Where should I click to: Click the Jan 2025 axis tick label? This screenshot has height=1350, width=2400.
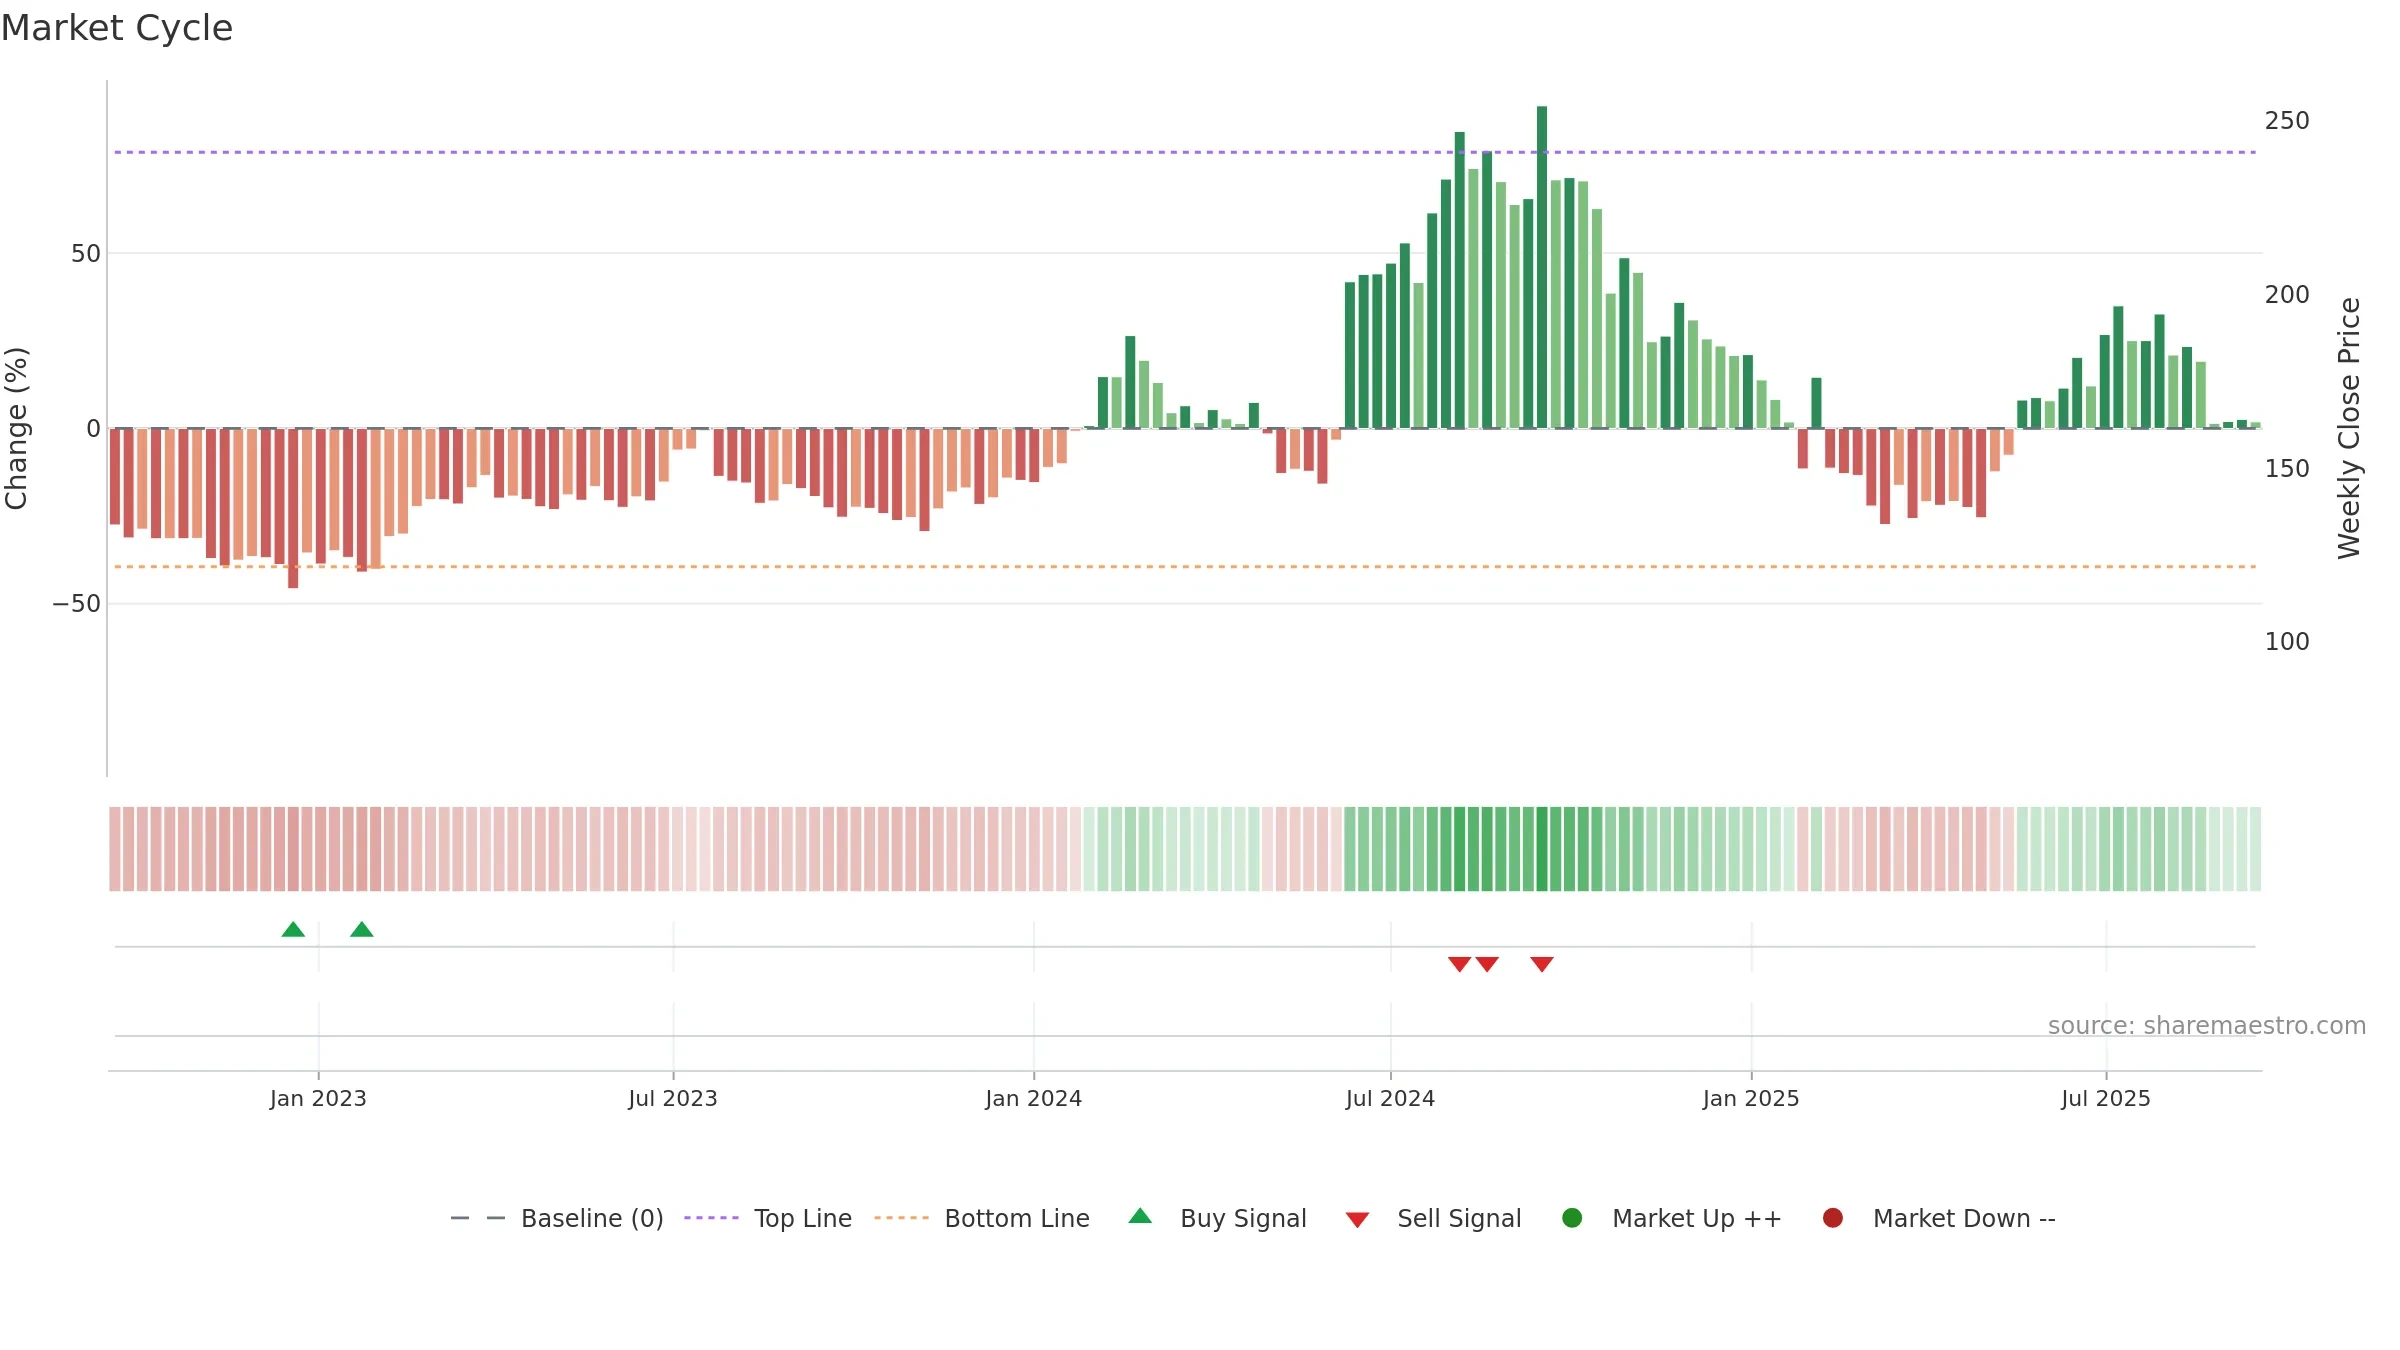click(x=1751, y=1098)
